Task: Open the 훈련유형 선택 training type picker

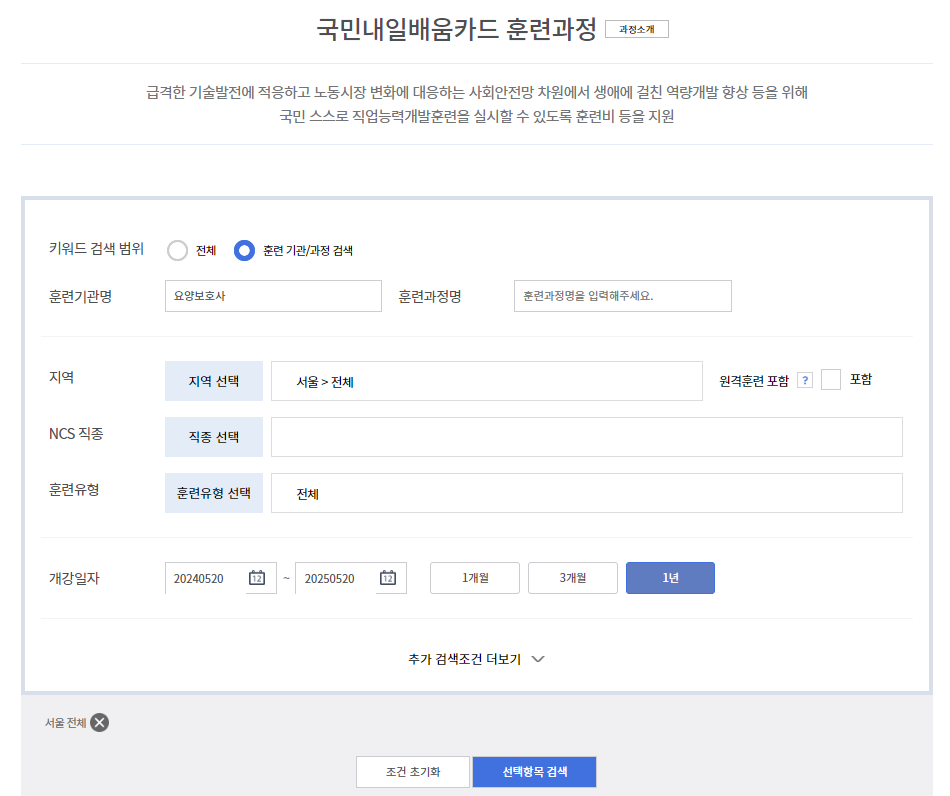Action: (213, 492)
